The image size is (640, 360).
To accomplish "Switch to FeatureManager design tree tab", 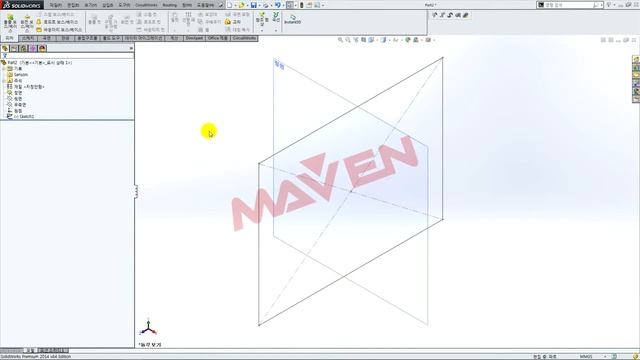I will pyautogui.click(x=5, y=48).
